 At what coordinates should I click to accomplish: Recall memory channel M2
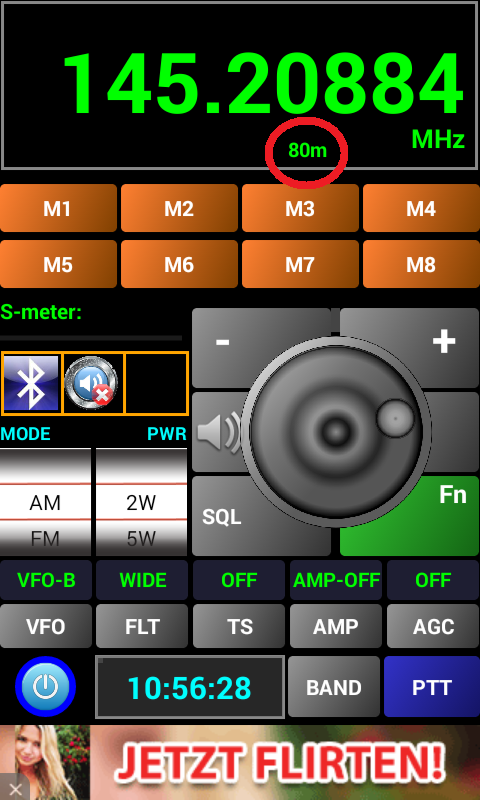pos(179,209)
